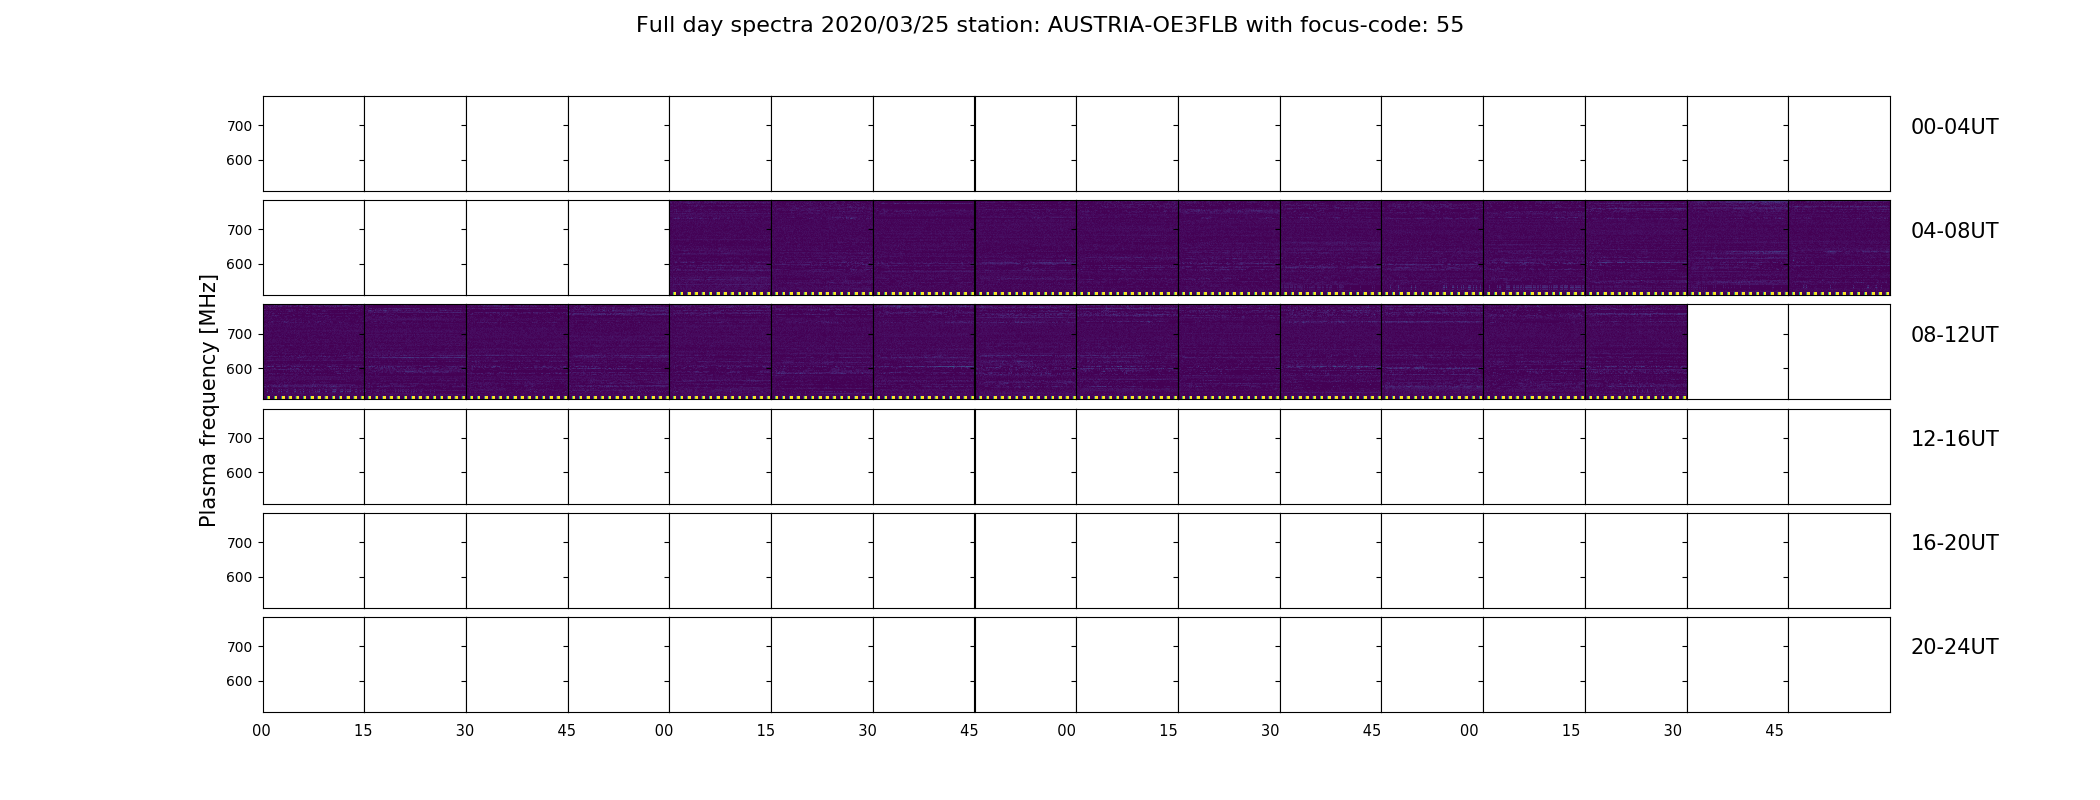Image resolution: width=2100 pixels, height=800 pixels.
Task: Click the 700 tick label in 04-08UT row
Action: pos(239,230)
